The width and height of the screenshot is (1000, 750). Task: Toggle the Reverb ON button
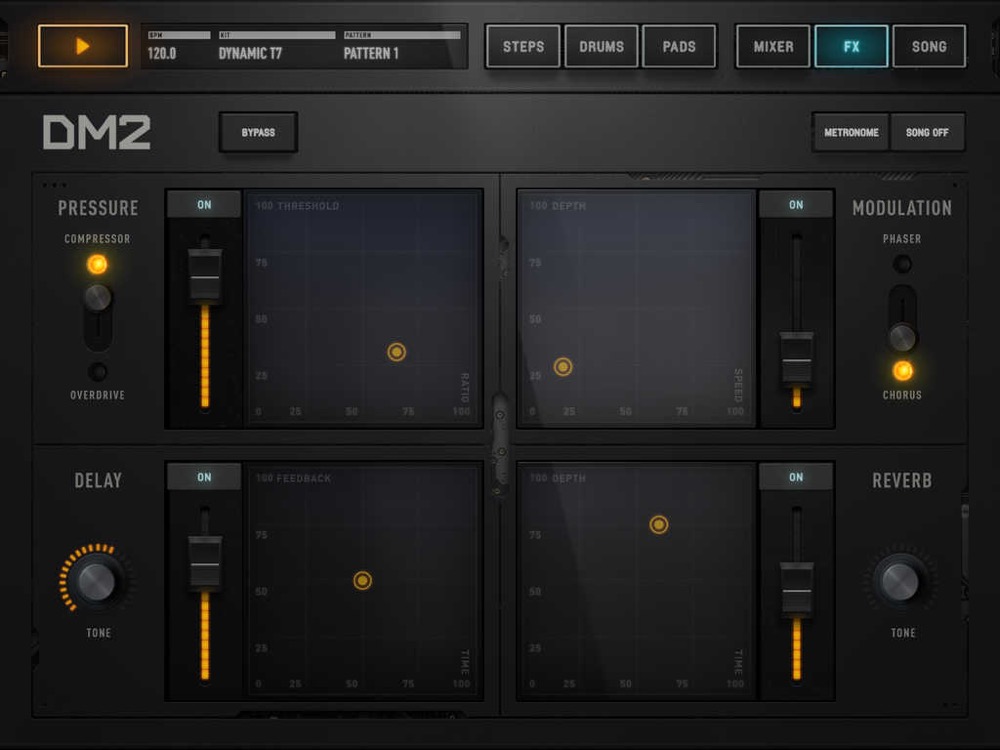tap(796, 477)
